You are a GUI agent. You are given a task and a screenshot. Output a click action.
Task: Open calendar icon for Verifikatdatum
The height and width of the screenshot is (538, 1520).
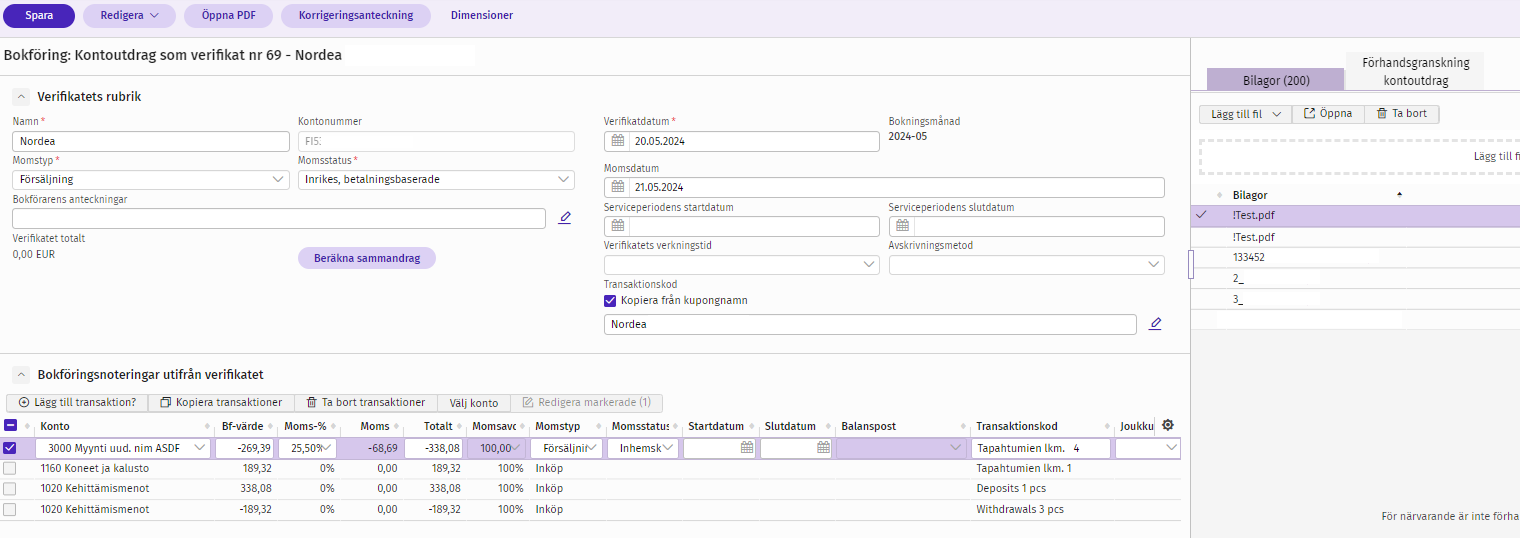(618, 141)
